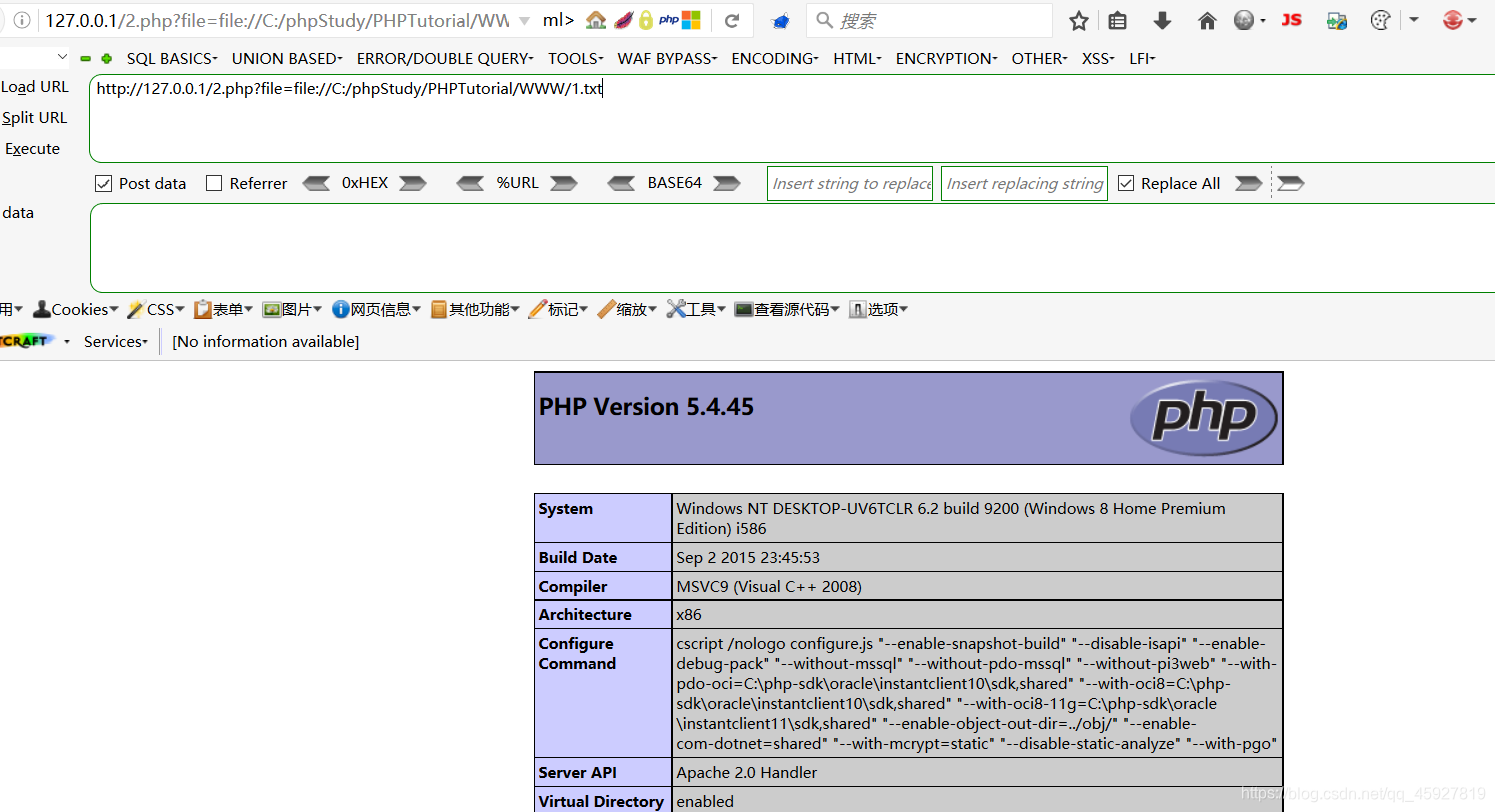Open the 选项 menu

(878, 310)
